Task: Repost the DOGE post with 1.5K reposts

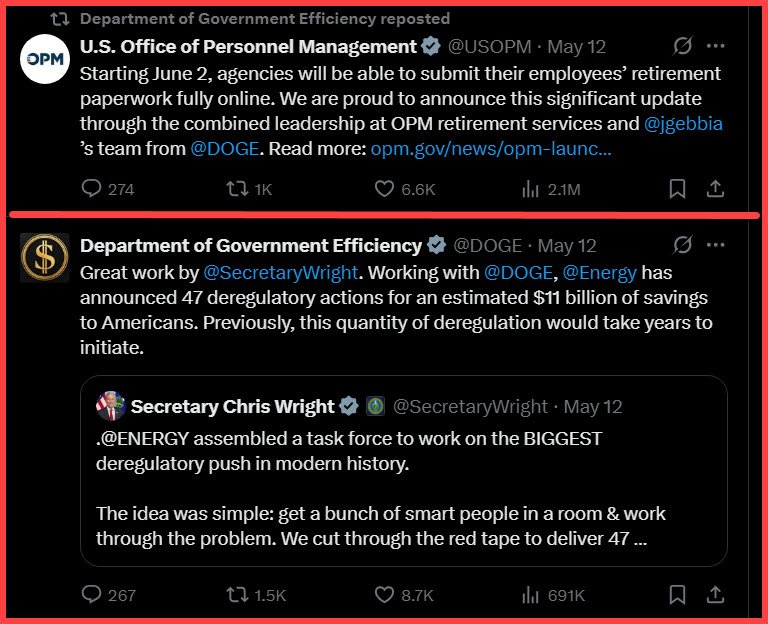Action: tap(239, 594)
